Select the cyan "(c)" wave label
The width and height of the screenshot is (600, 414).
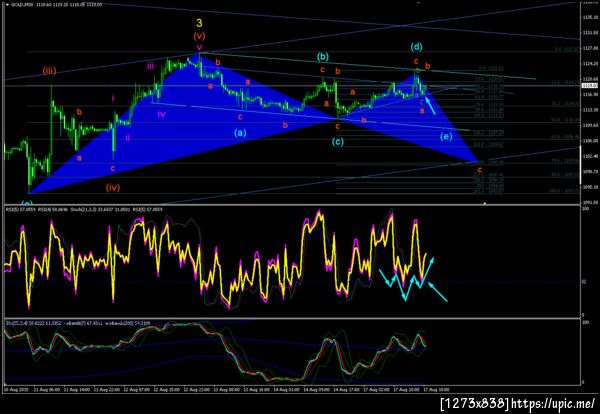337,142
